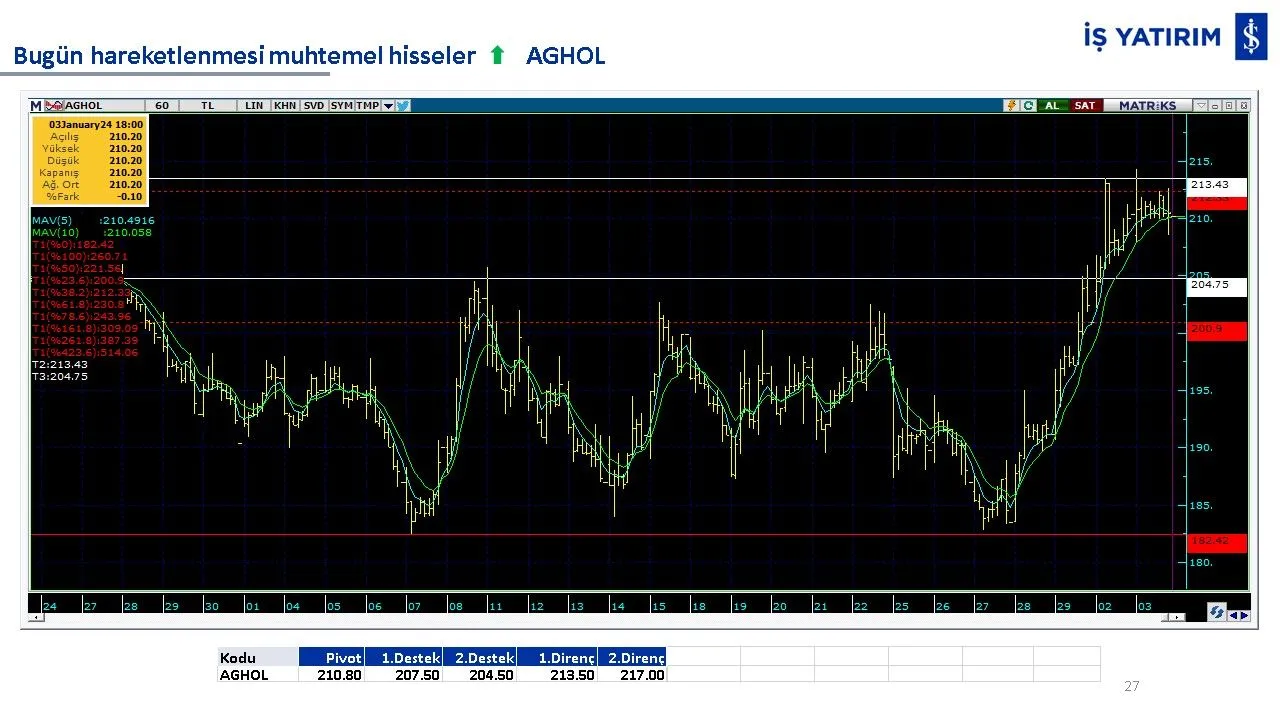Click the left scroll arrow of chart scrollbar

point(35,618)
